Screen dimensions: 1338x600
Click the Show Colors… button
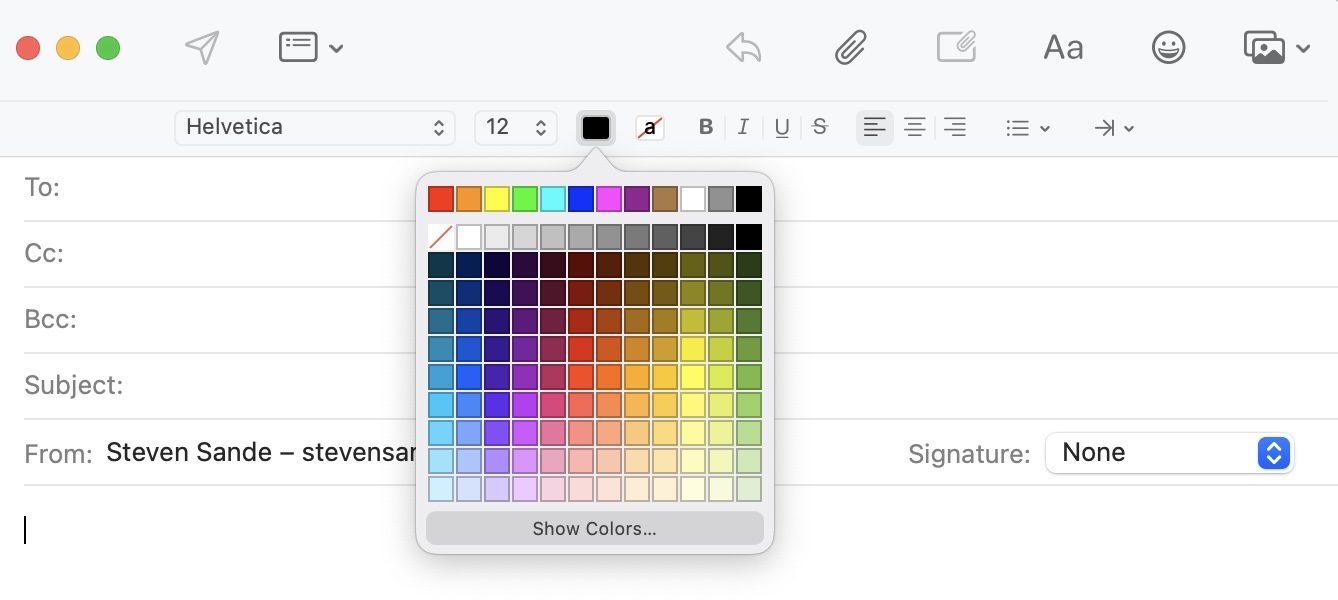coord(594,529)
